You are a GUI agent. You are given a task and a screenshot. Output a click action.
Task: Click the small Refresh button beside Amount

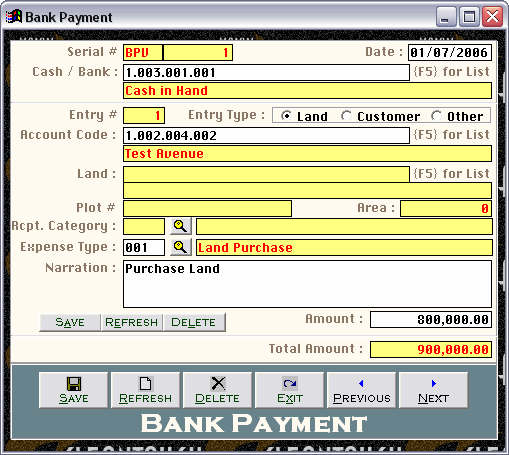132,322
